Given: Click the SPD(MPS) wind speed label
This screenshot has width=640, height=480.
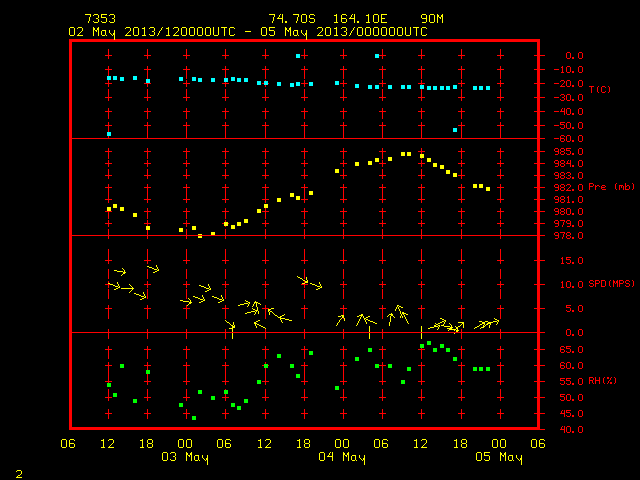Looking at the screenshot, I should pos(611,283).
